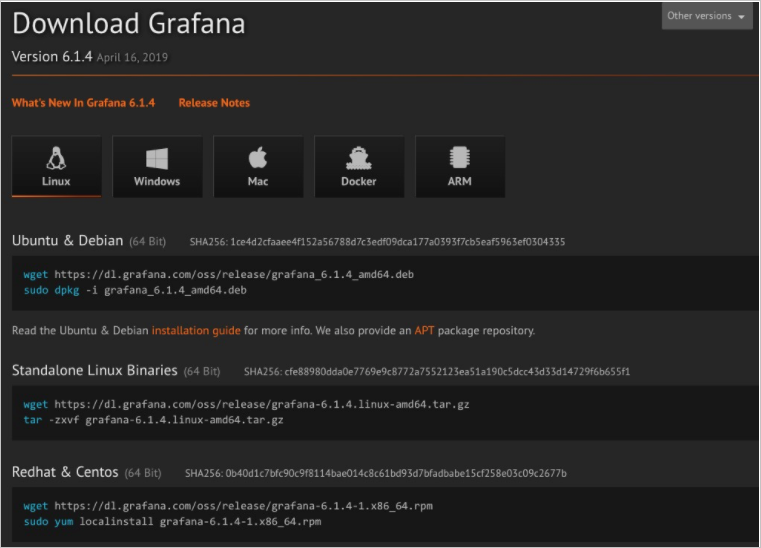Pick the Mac apple icon

tap(258, 158)
